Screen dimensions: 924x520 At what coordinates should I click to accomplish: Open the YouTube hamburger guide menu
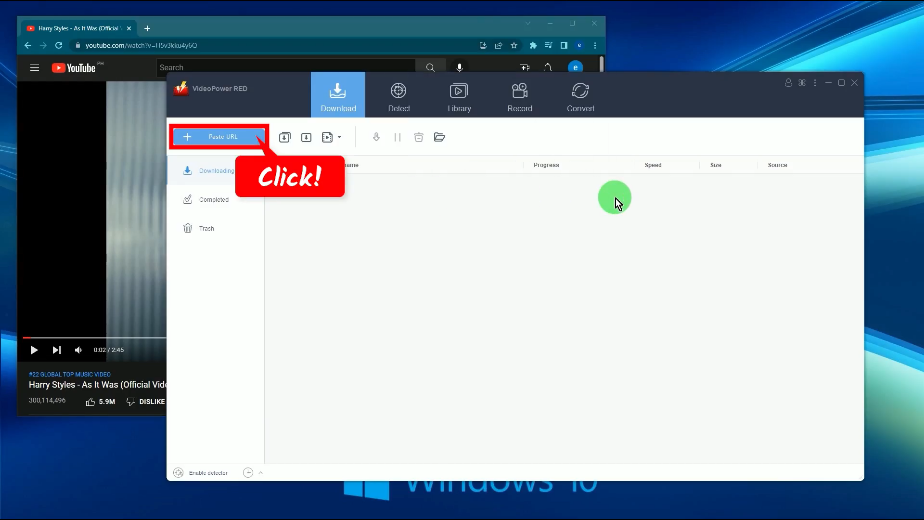click(35, 68)
